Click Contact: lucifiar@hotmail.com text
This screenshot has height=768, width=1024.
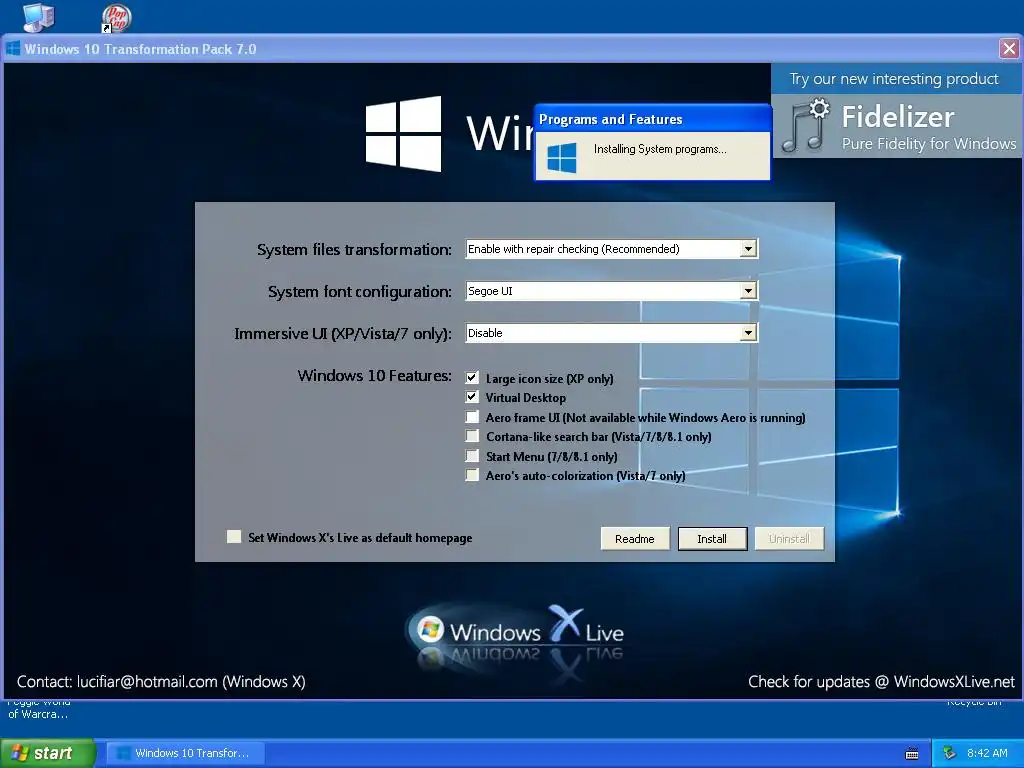(x=161, y=682)
